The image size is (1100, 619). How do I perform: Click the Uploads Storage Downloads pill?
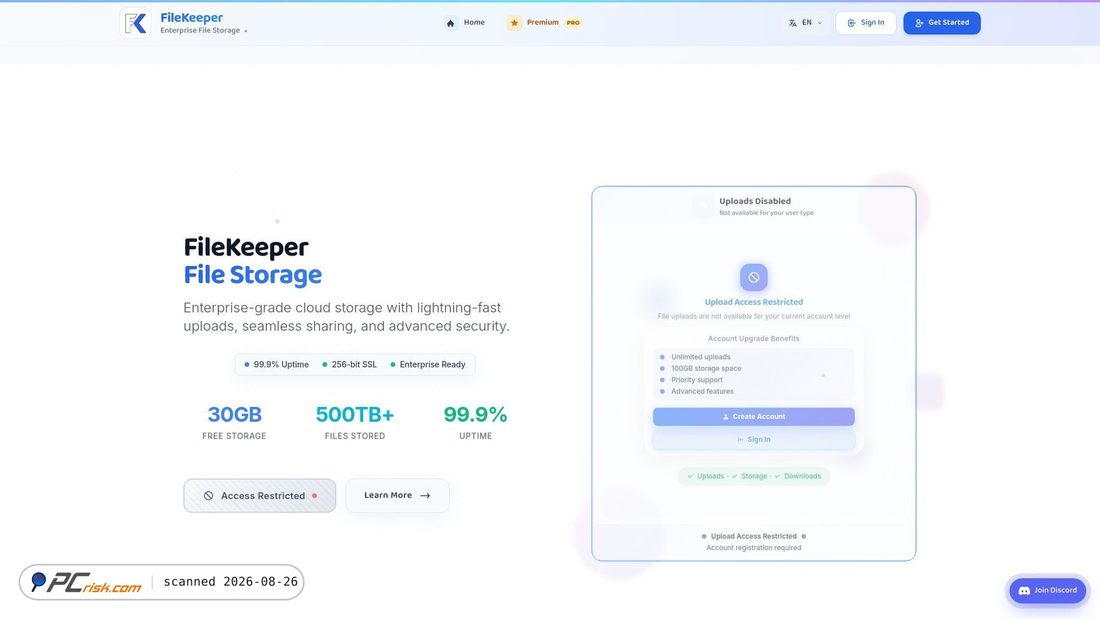pos(753,476)
